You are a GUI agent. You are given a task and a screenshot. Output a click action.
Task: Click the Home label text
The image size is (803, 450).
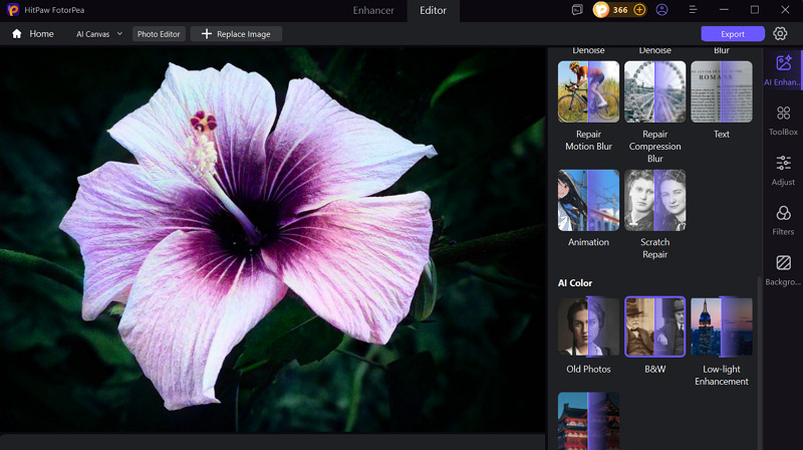click(x=41, y=34)
